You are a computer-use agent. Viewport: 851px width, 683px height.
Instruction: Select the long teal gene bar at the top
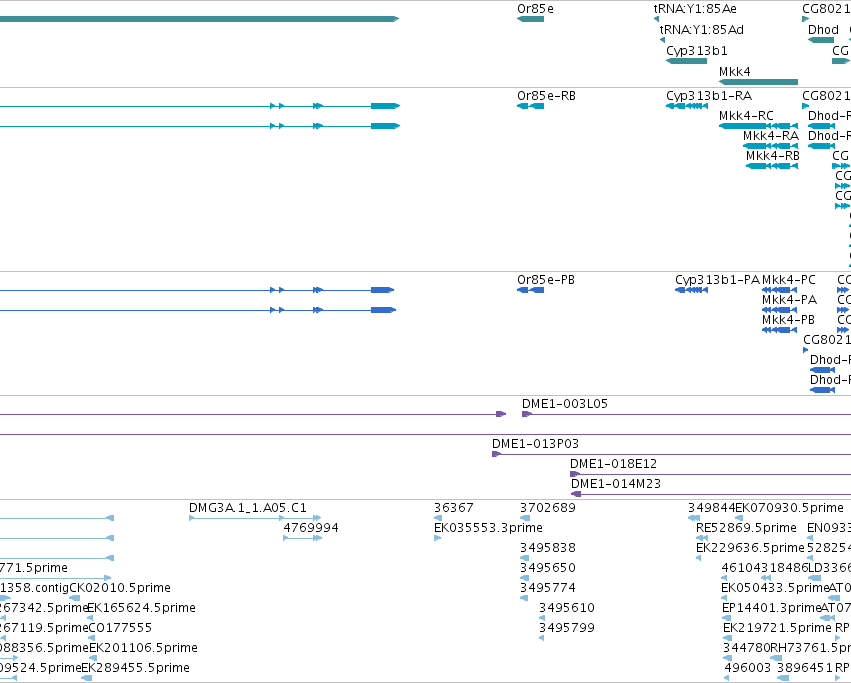[x=199, y=19]
